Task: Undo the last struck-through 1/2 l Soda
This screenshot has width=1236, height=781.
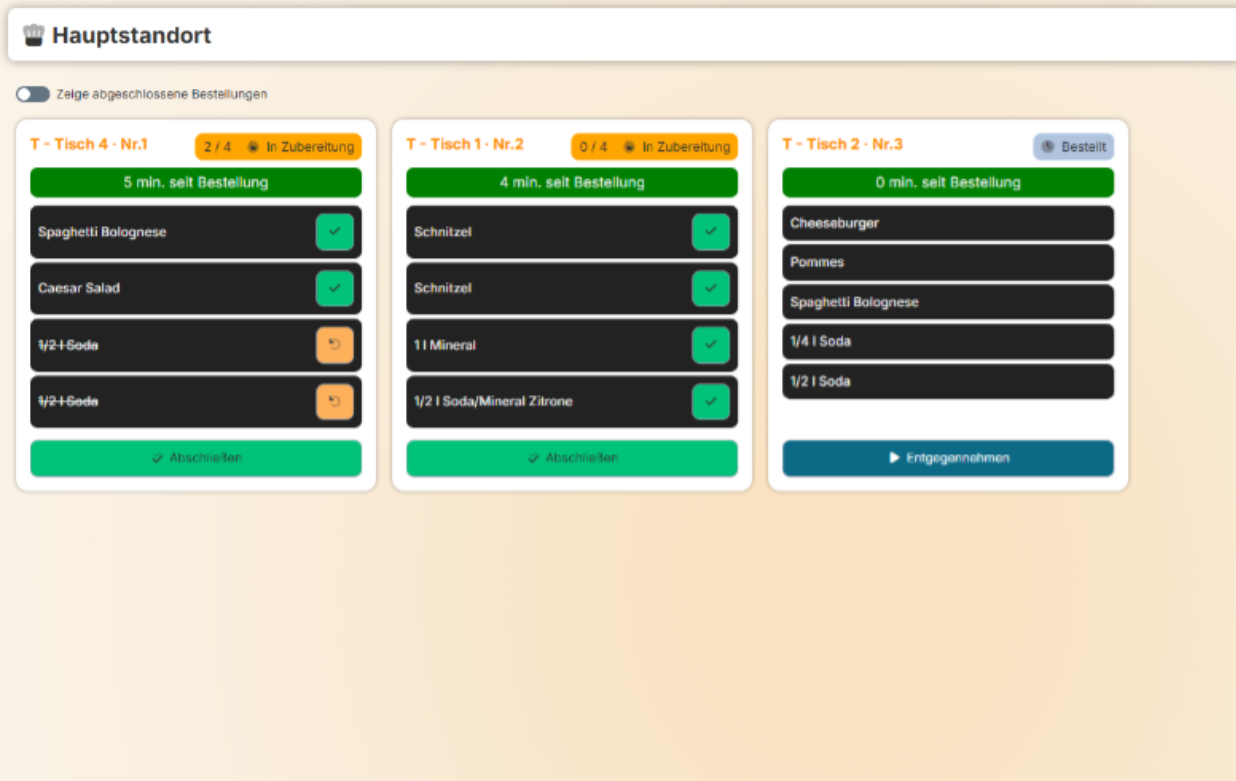Action: pyautogui.click(x=335, y=401)
